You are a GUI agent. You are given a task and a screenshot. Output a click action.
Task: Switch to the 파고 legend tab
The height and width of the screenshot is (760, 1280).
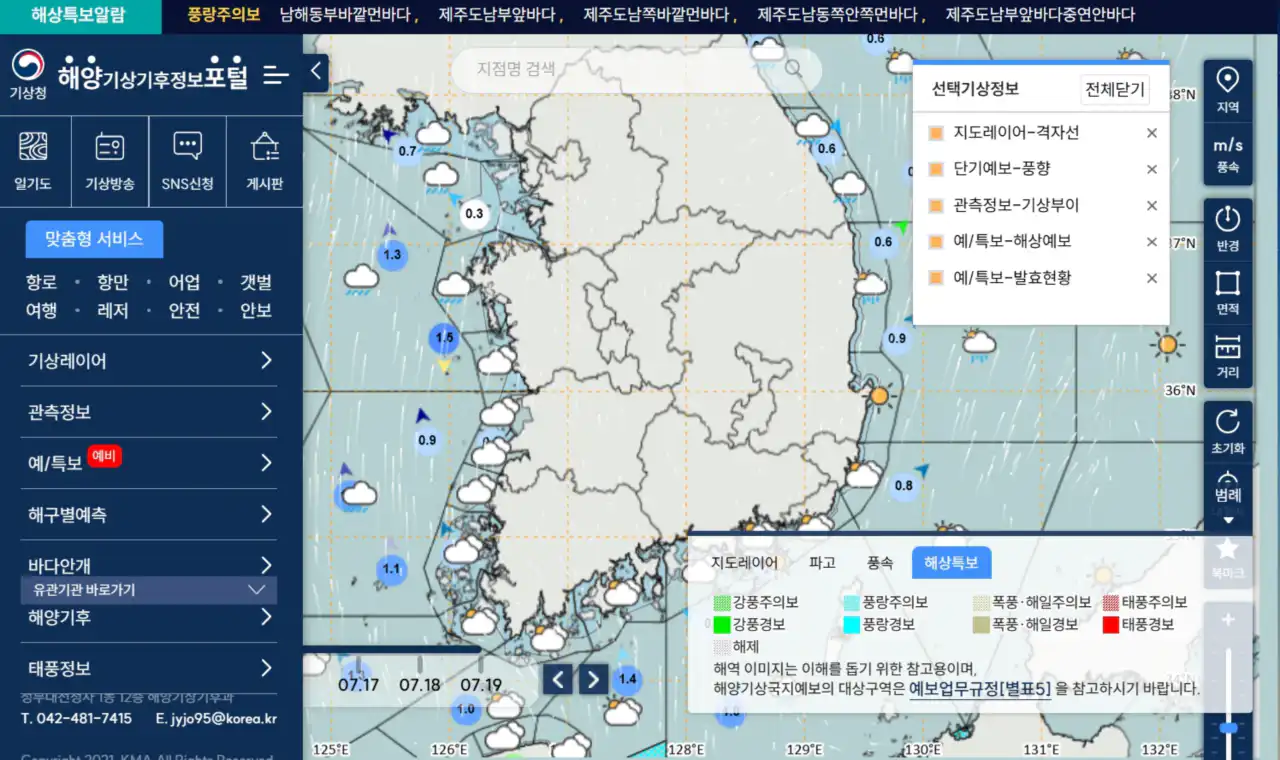tap(822, 563)
